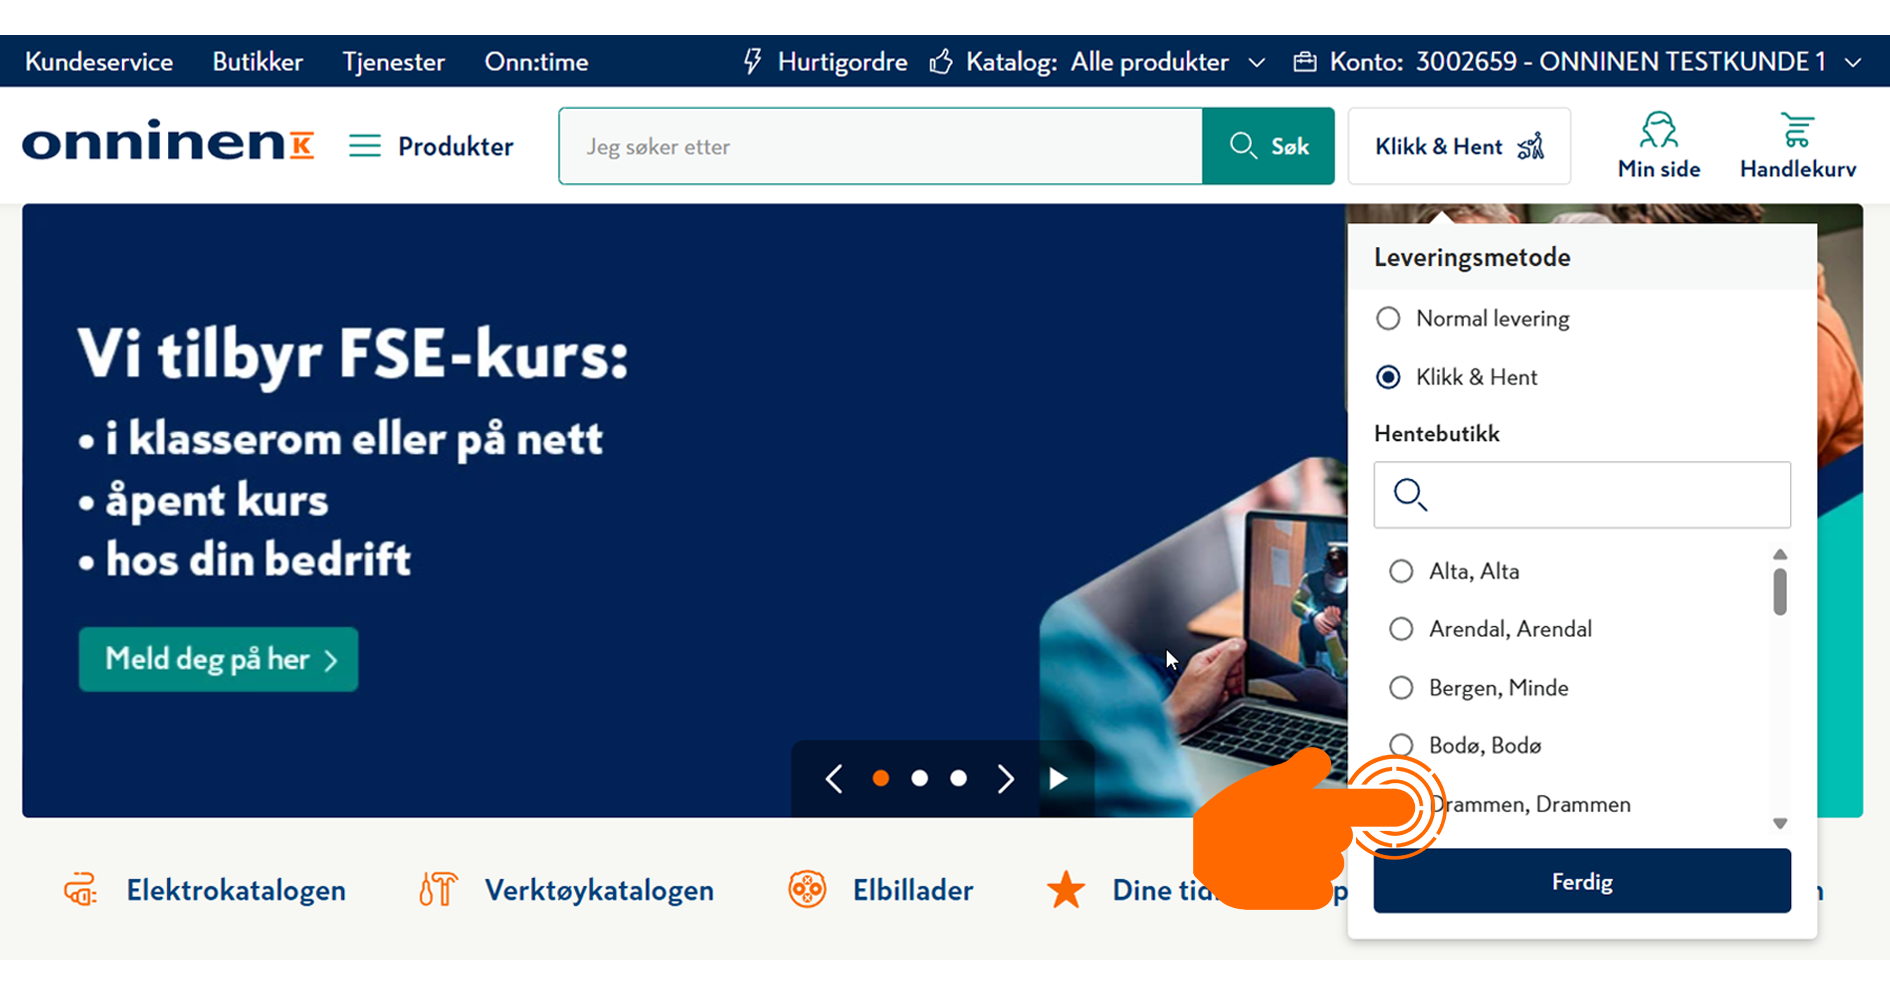Click the store list scrollbar up arrow
The width and height of the screenshot is (1890, 1000).
[1780, 555]
